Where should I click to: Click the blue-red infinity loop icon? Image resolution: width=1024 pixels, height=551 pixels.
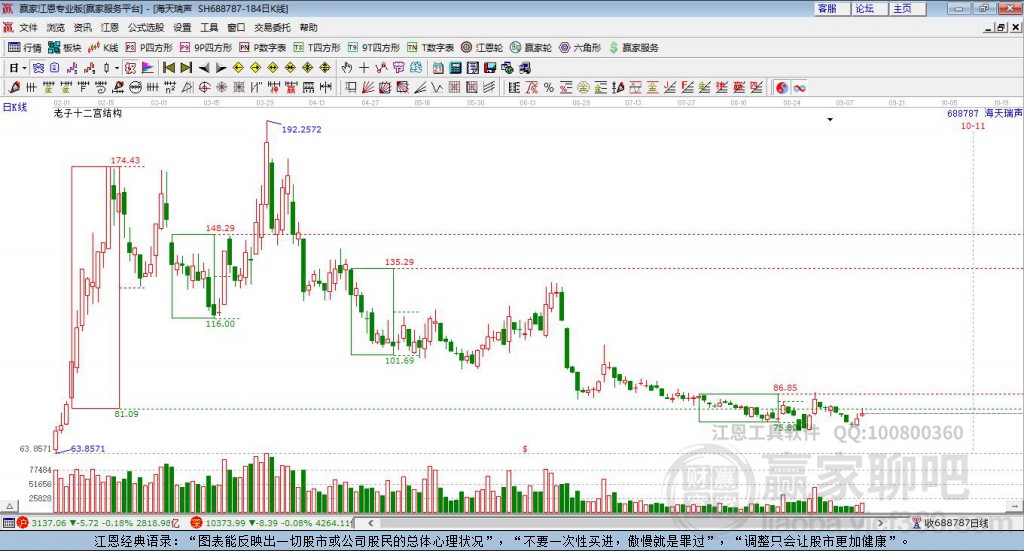(799, 87)
